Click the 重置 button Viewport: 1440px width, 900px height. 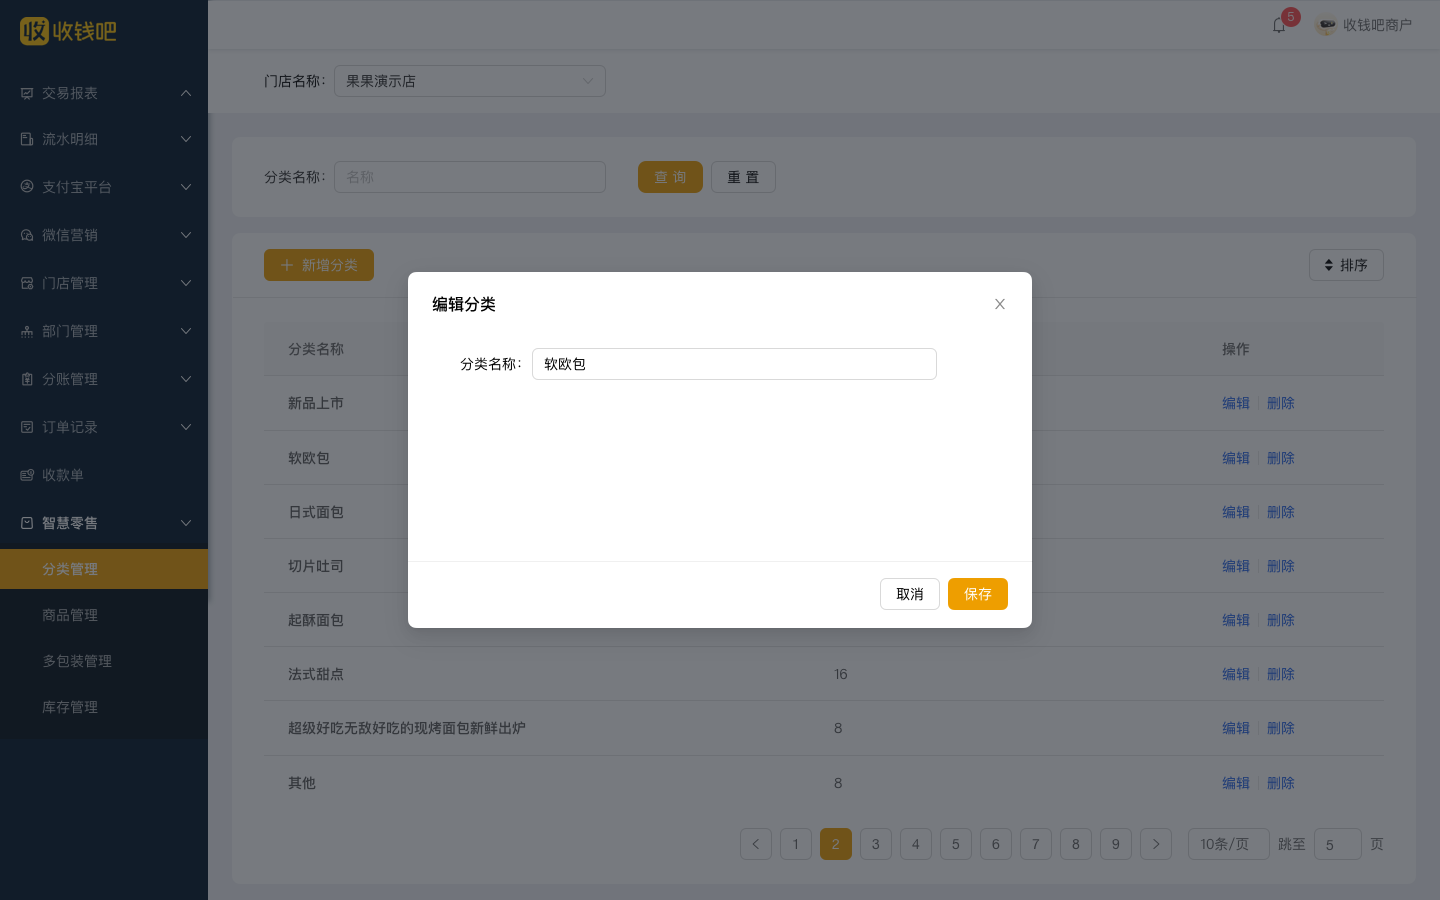743,177
